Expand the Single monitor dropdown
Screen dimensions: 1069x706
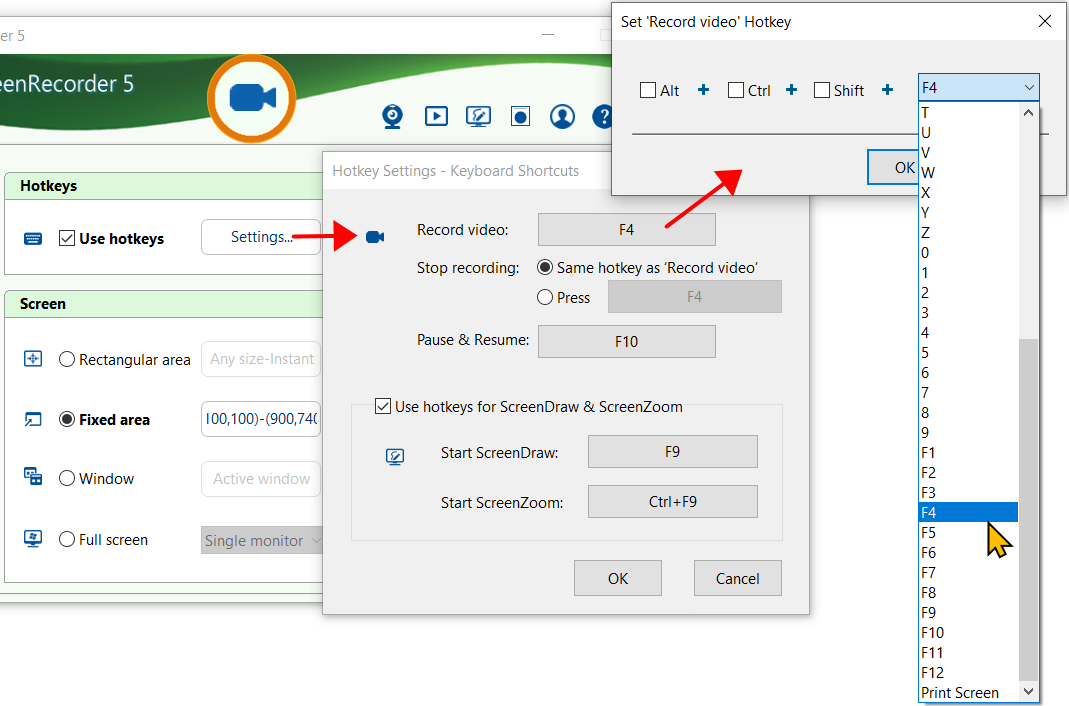click(x=262, y=541)
